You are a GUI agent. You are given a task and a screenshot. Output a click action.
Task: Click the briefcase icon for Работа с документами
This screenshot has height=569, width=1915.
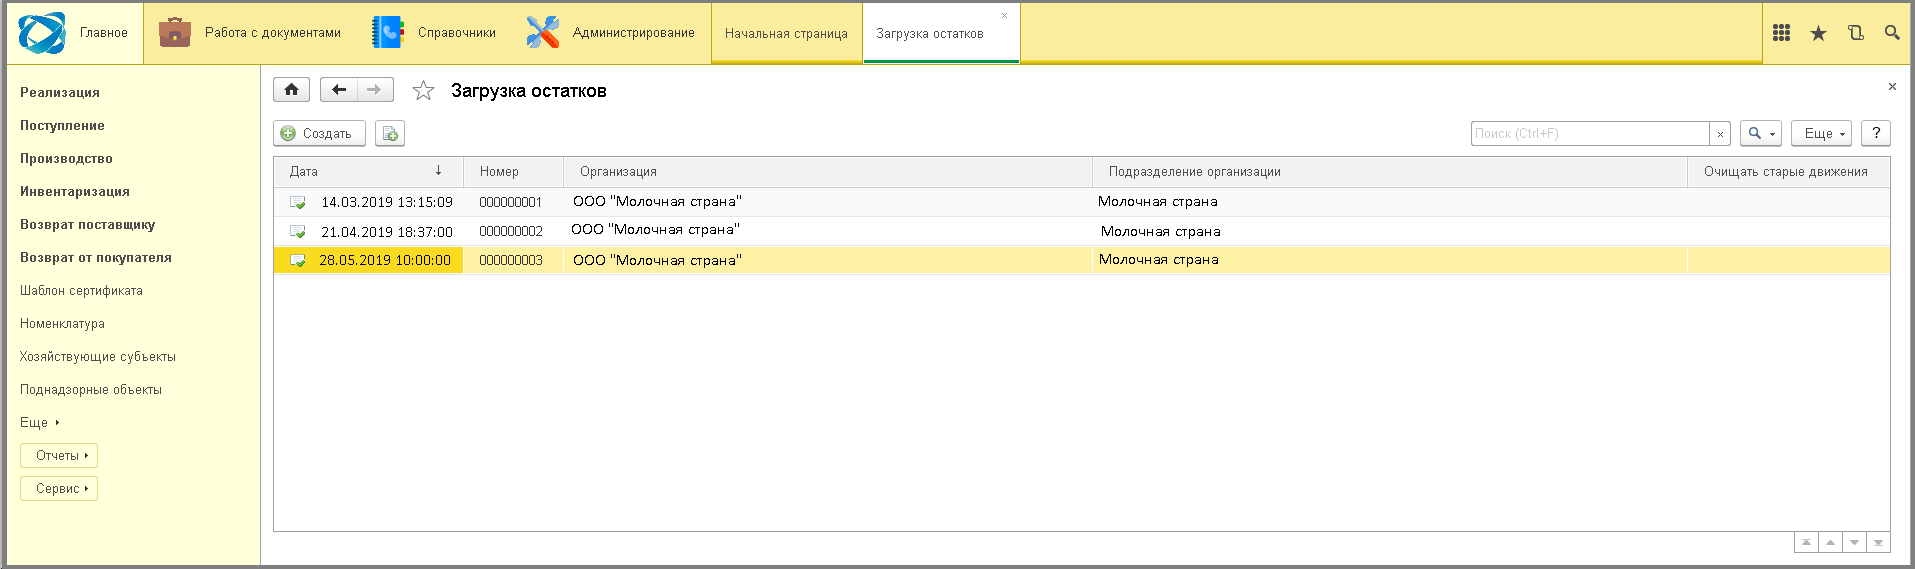[175, 32]
